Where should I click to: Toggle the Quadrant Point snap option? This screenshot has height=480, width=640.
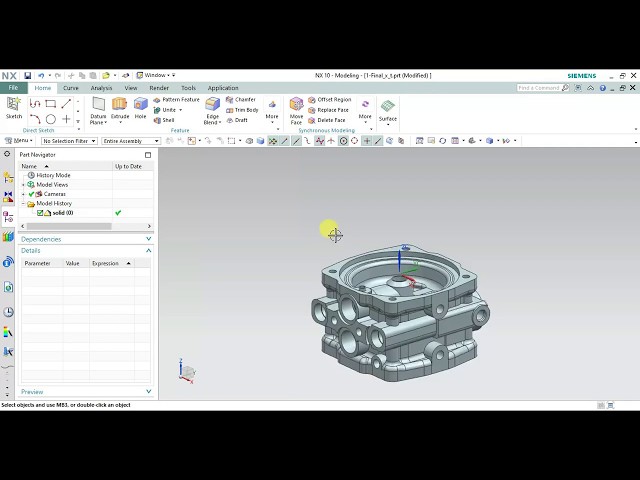(x=354, y=141)
